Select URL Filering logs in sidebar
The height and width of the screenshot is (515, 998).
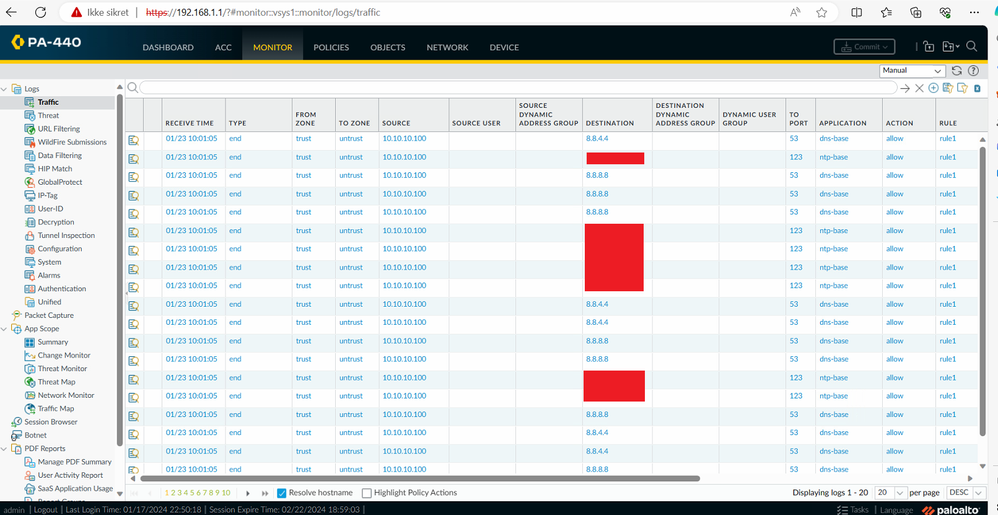point(59,129)
